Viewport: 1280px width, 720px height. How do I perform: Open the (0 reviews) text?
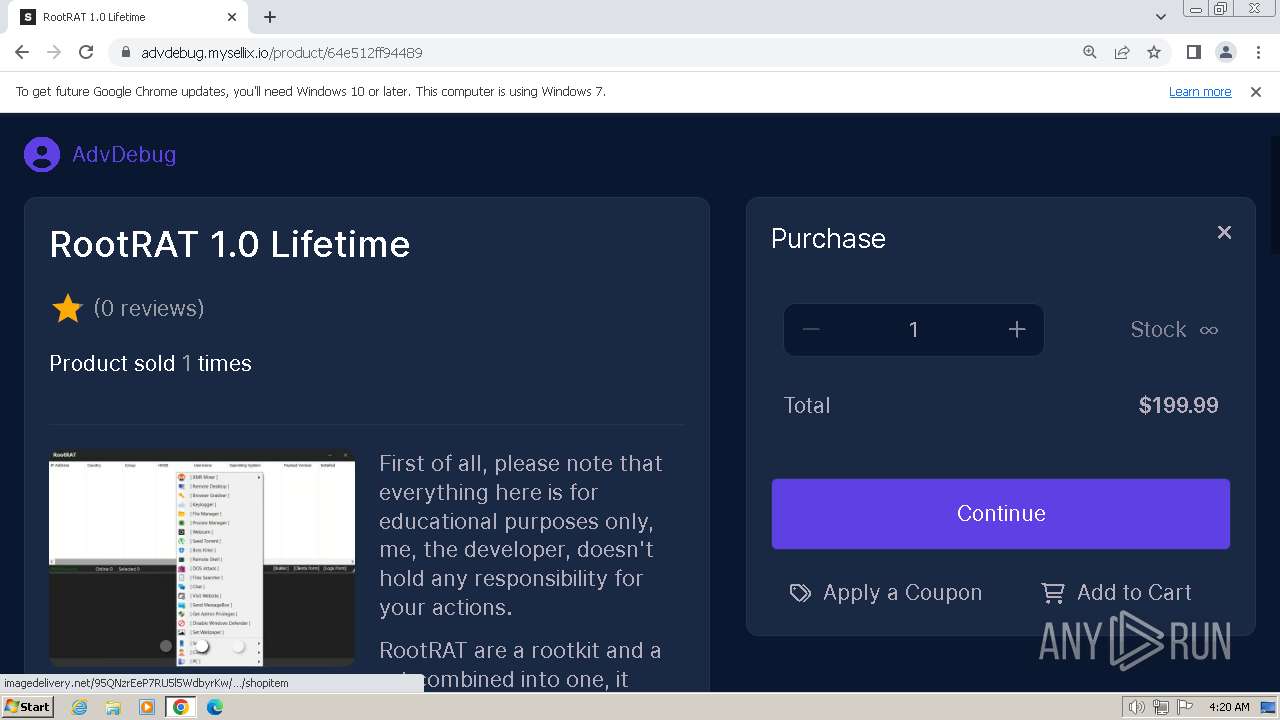(x=149, y=308)
